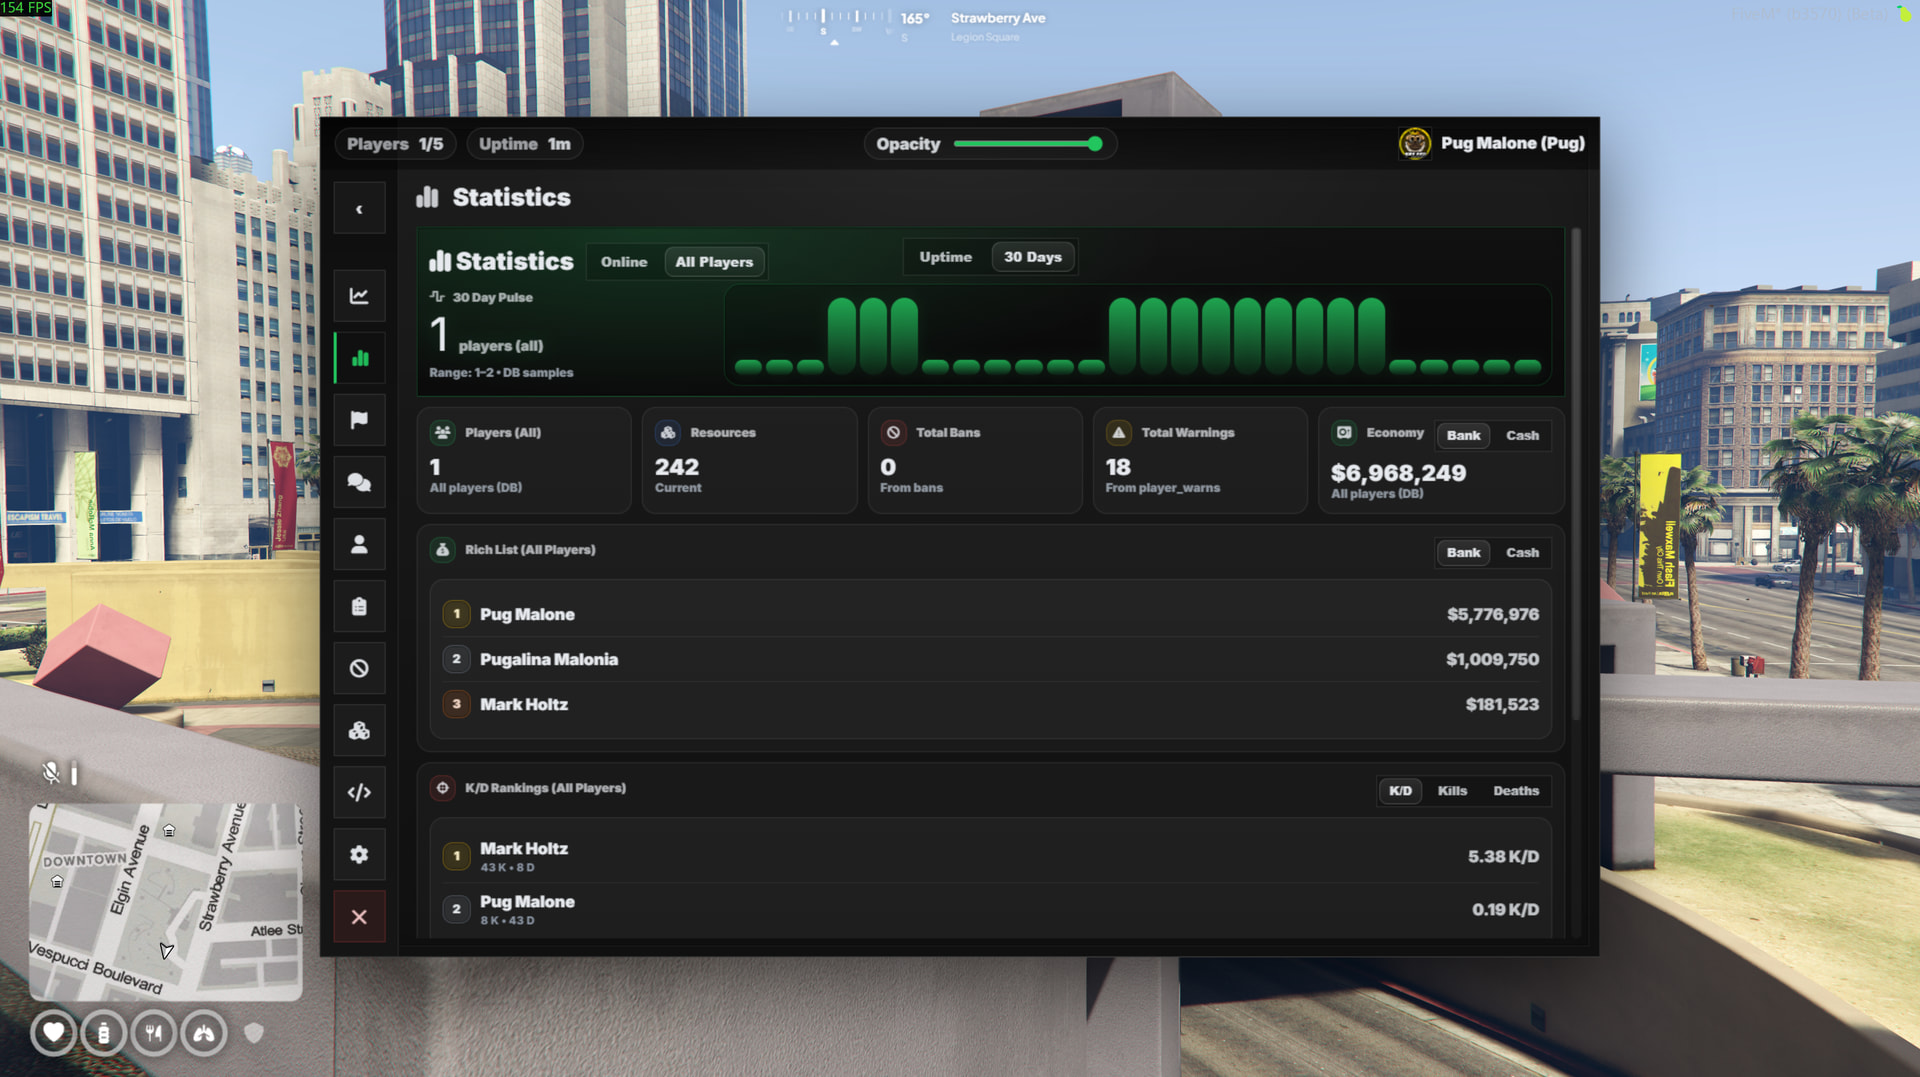Select the All Players filter

pos(714,262)
